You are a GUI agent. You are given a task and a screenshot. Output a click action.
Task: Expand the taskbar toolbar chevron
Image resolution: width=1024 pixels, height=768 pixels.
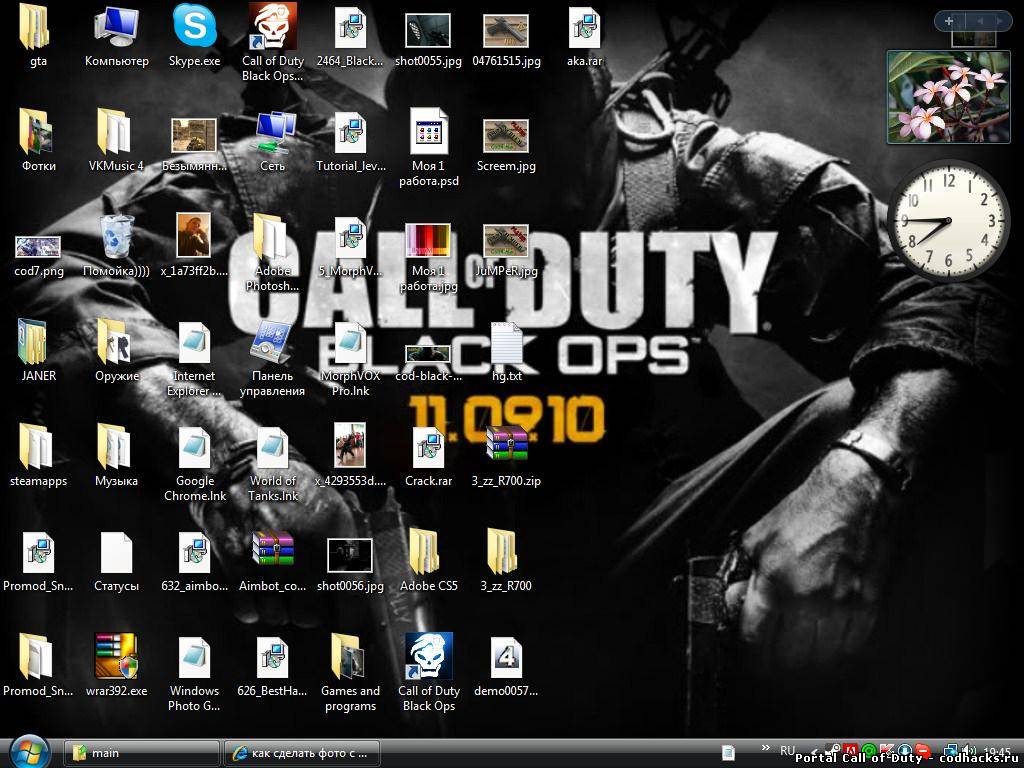pyautogui.click(x=765, y=747)
